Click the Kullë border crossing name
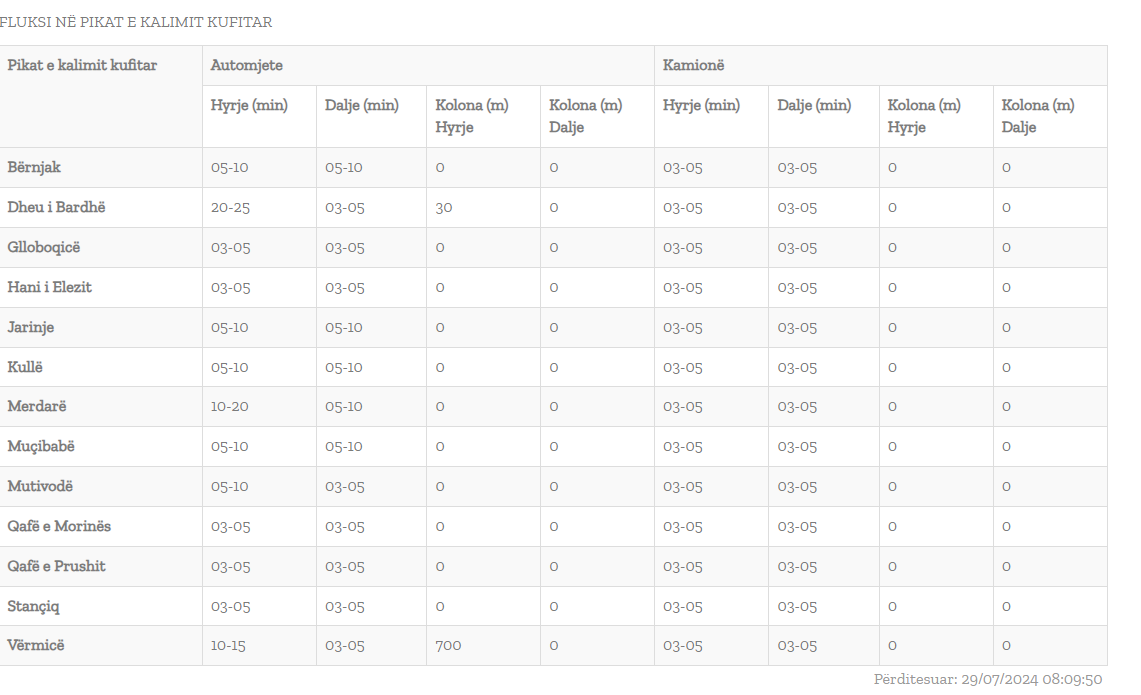 click(x=25, y=367)
